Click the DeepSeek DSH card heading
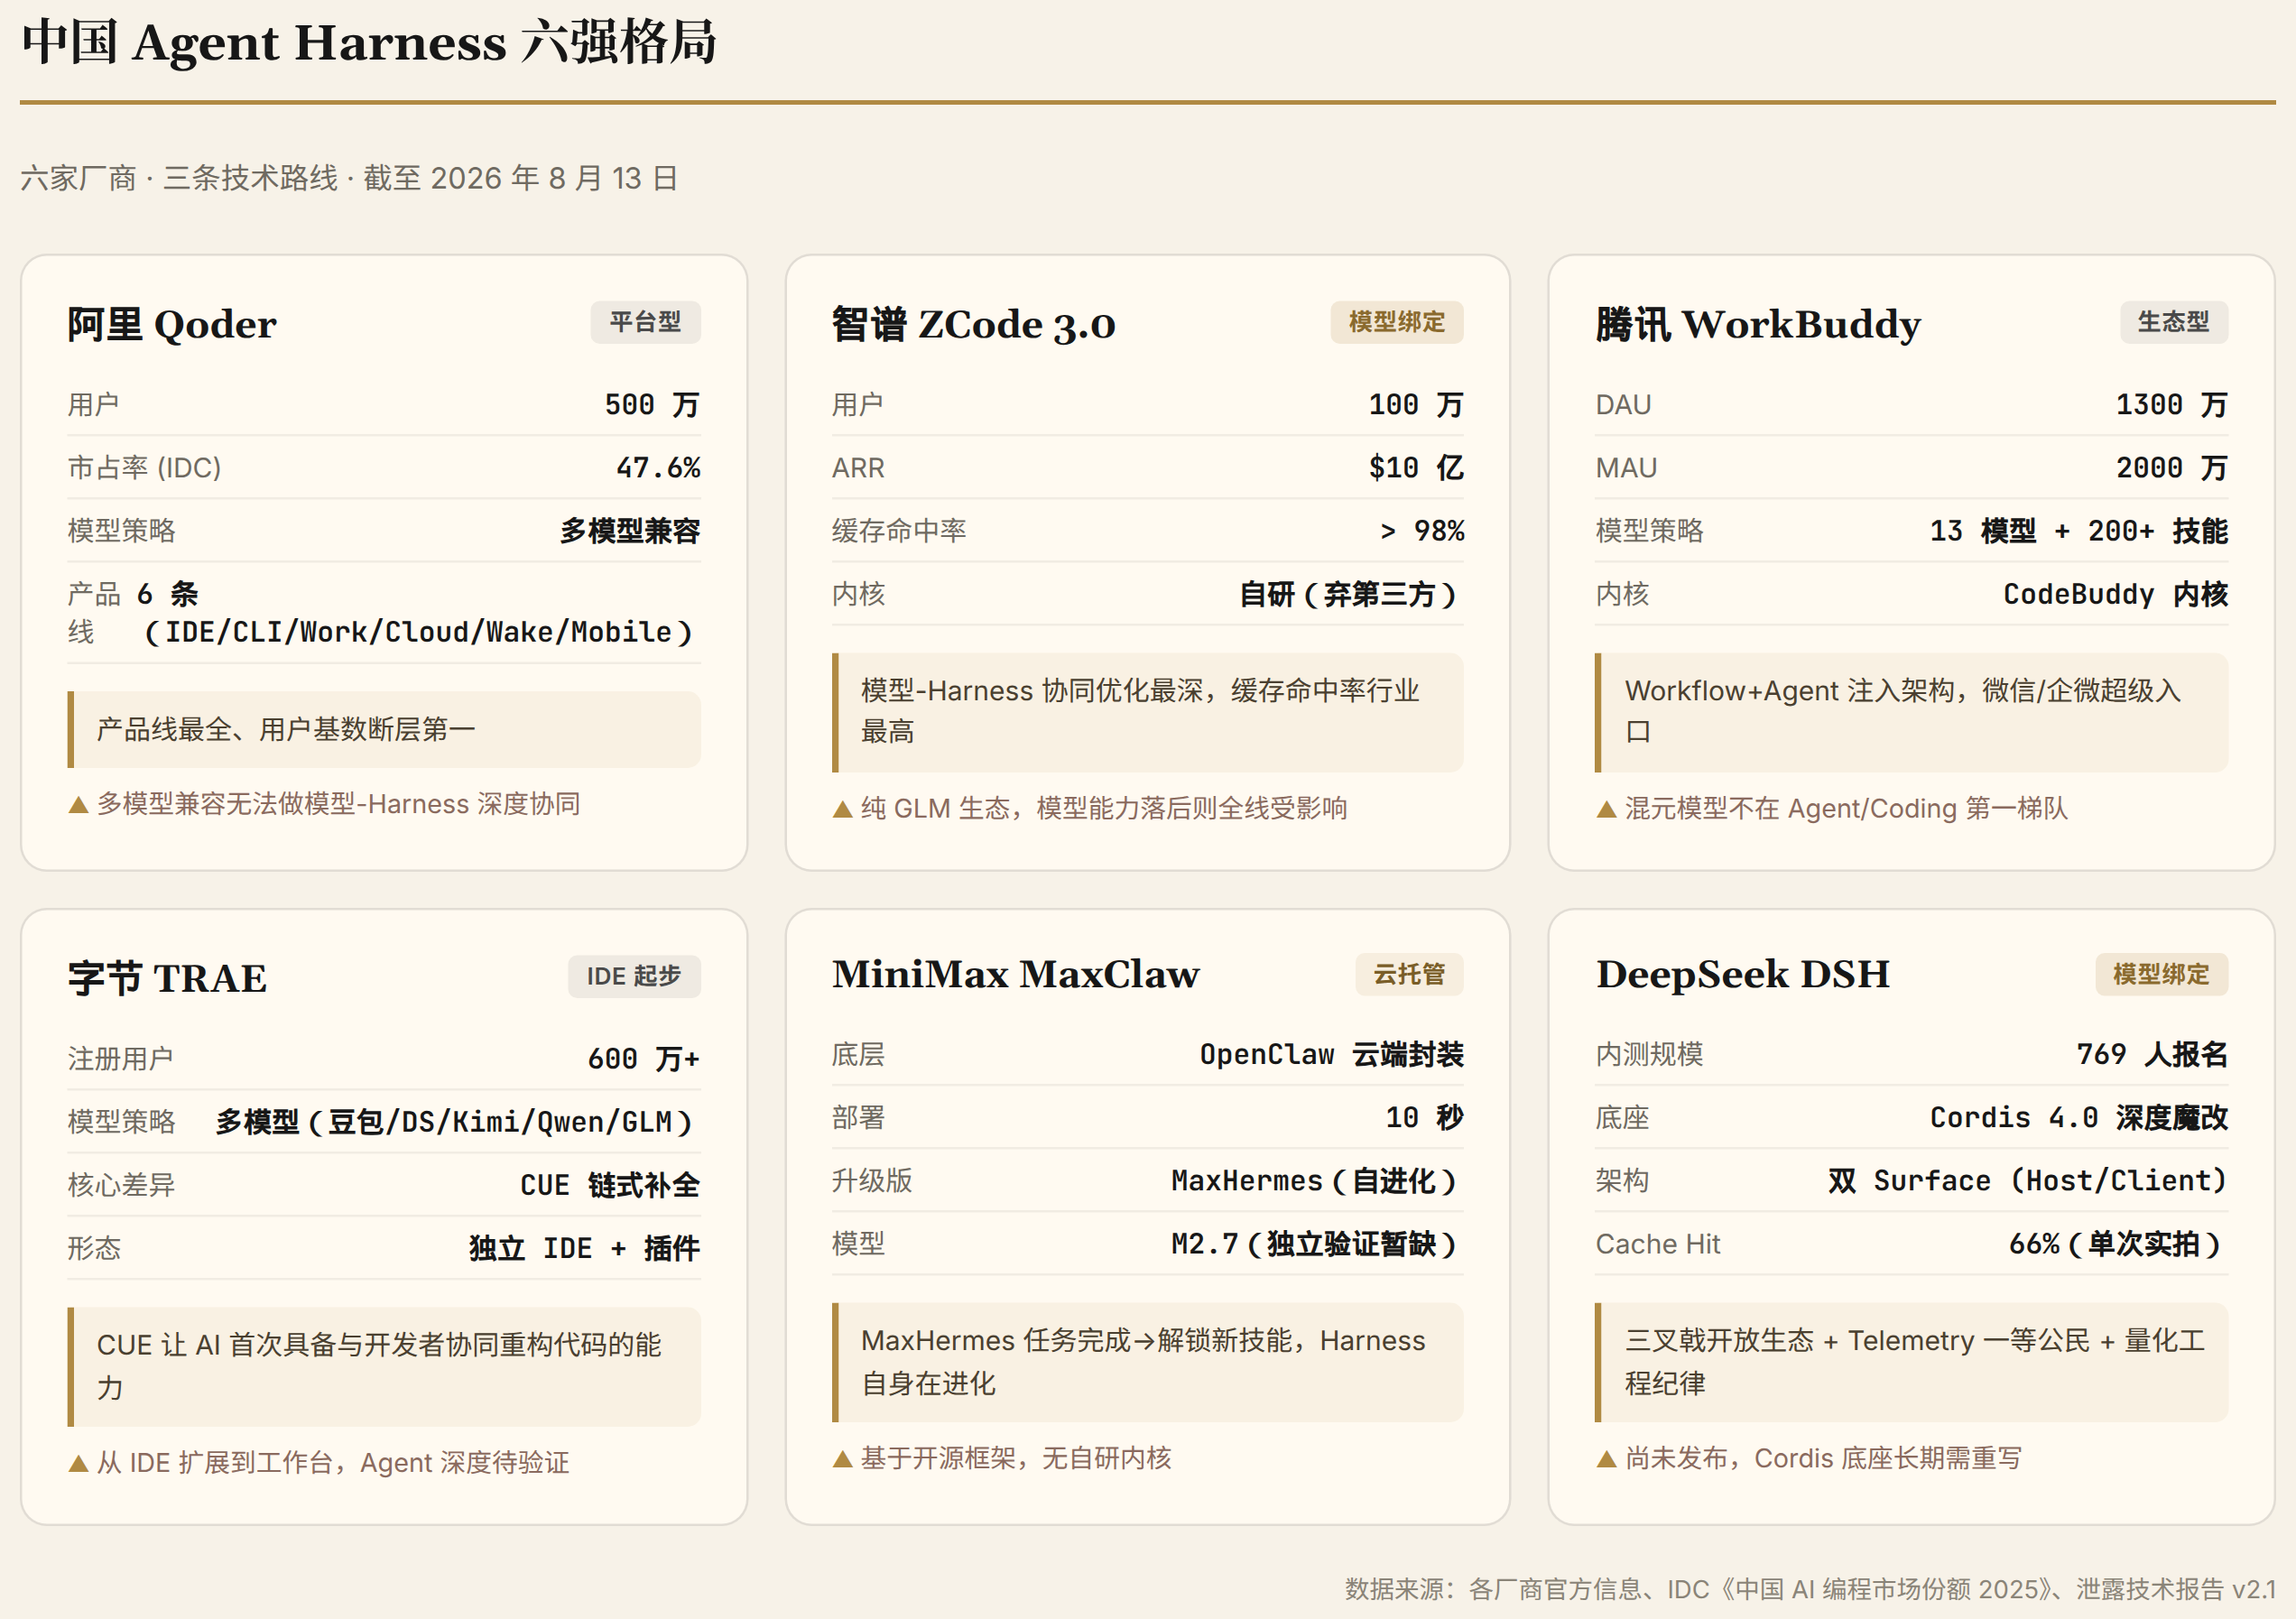This screenshot has height=1619, width=2296. coord(1743,974)
